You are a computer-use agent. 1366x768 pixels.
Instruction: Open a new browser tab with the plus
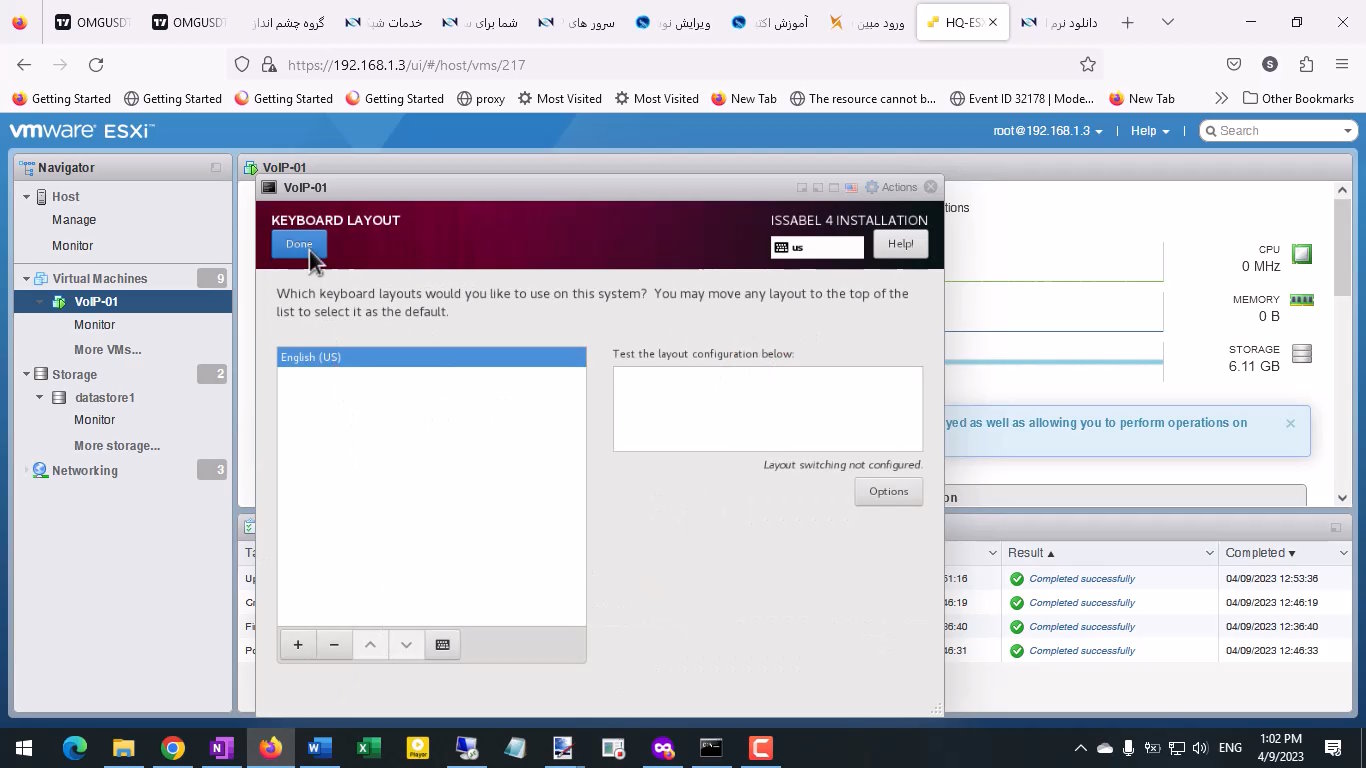[x=1127, y=22]
